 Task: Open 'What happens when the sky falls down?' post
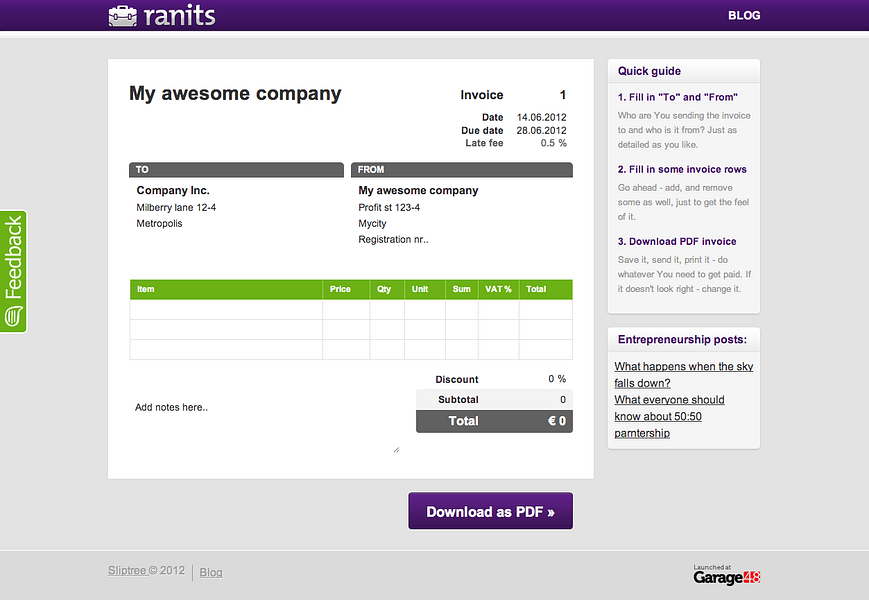coord(683,375)
